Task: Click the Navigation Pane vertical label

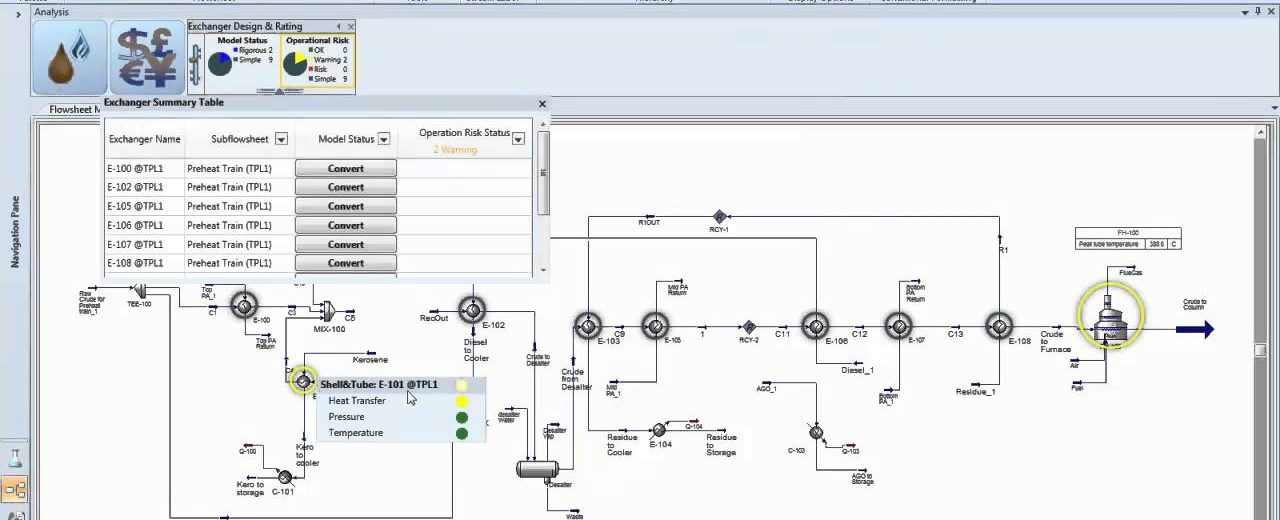Action: point(15,232)
